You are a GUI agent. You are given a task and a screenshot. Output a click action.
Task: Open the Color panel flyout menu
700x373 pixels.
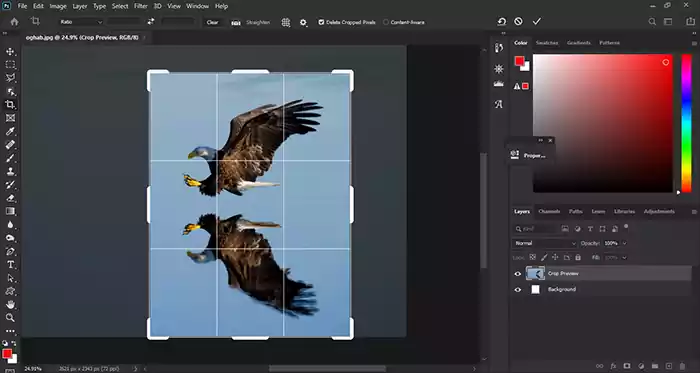694,43
